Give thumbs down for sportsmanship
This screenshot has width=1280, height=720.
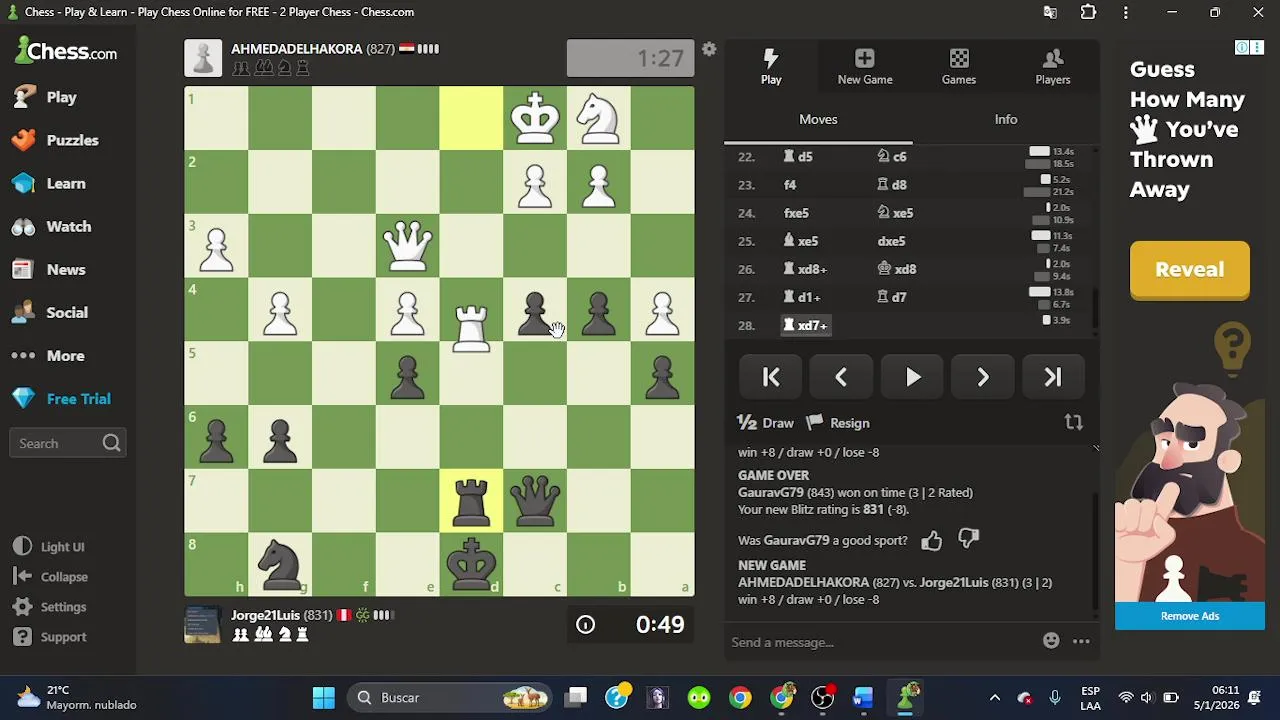(x=968, y=540)
